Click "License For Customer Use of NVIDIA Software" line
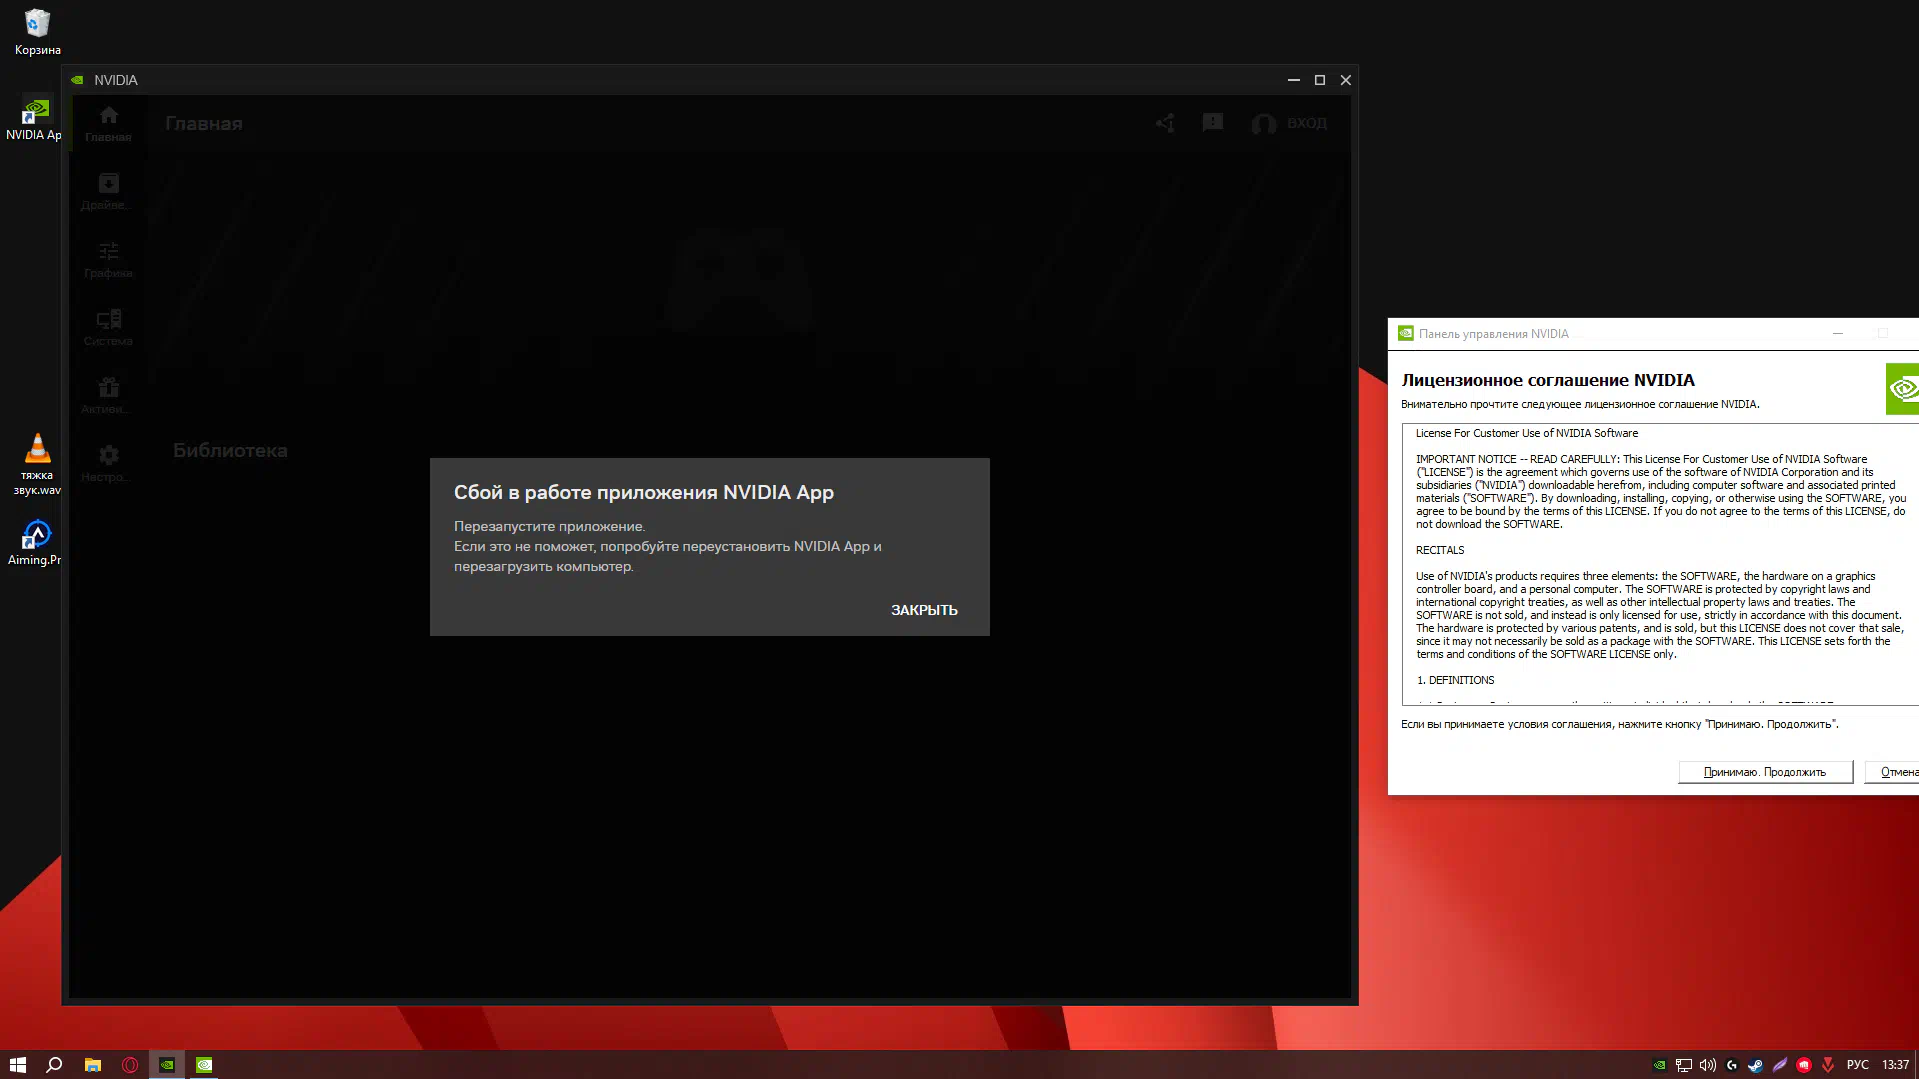 (x=1527, y=433)
